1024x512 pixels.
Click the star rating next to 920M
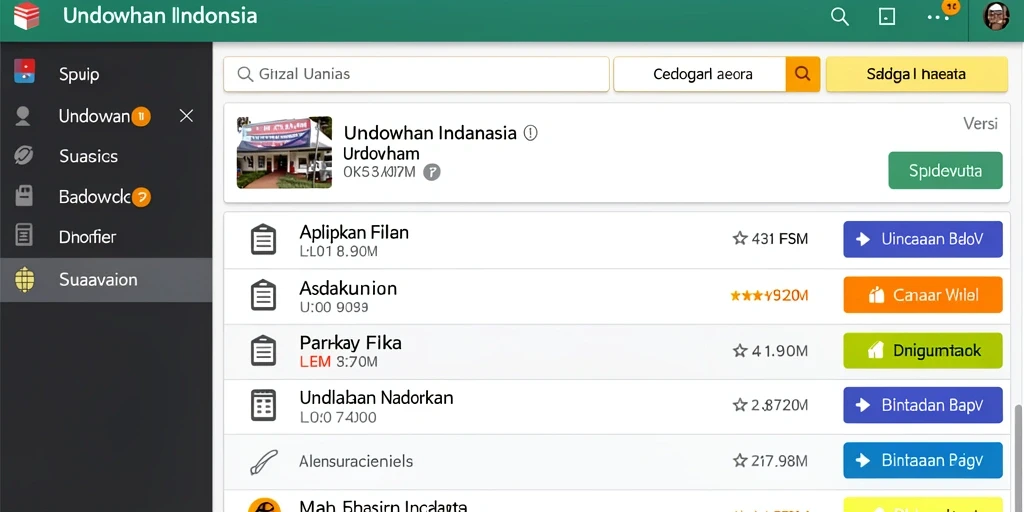751,296
